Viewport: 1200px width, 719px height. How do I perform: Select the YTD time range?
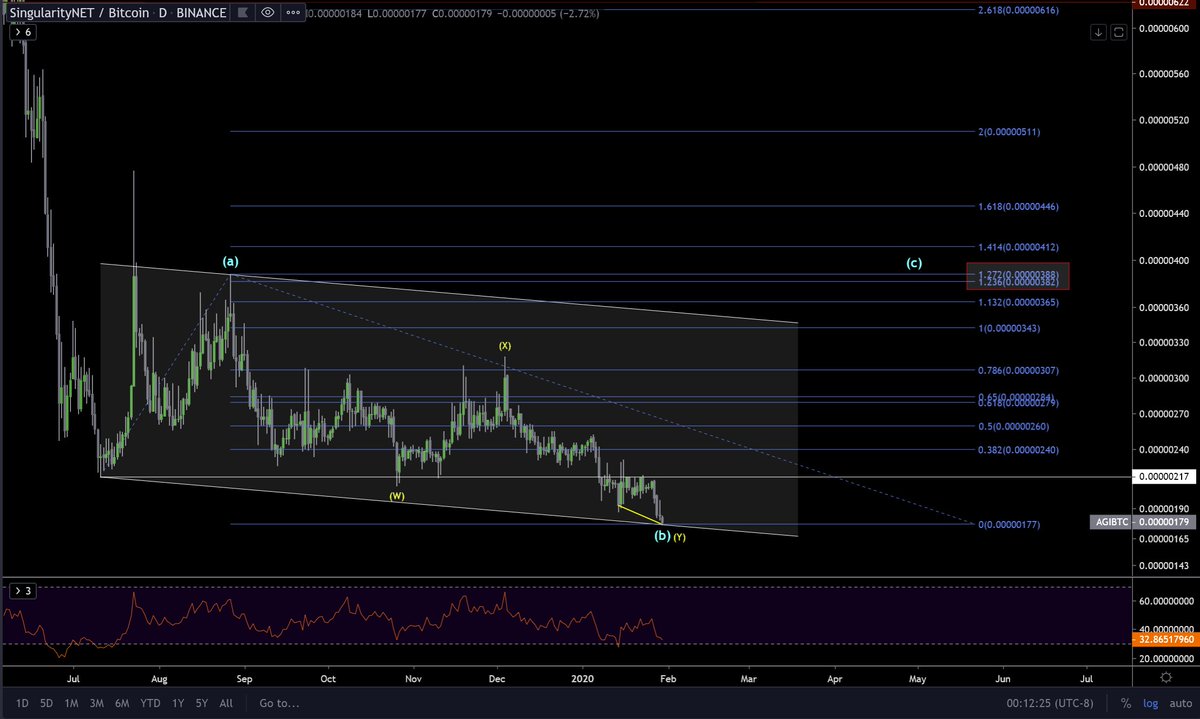click(x=151, y=703)
